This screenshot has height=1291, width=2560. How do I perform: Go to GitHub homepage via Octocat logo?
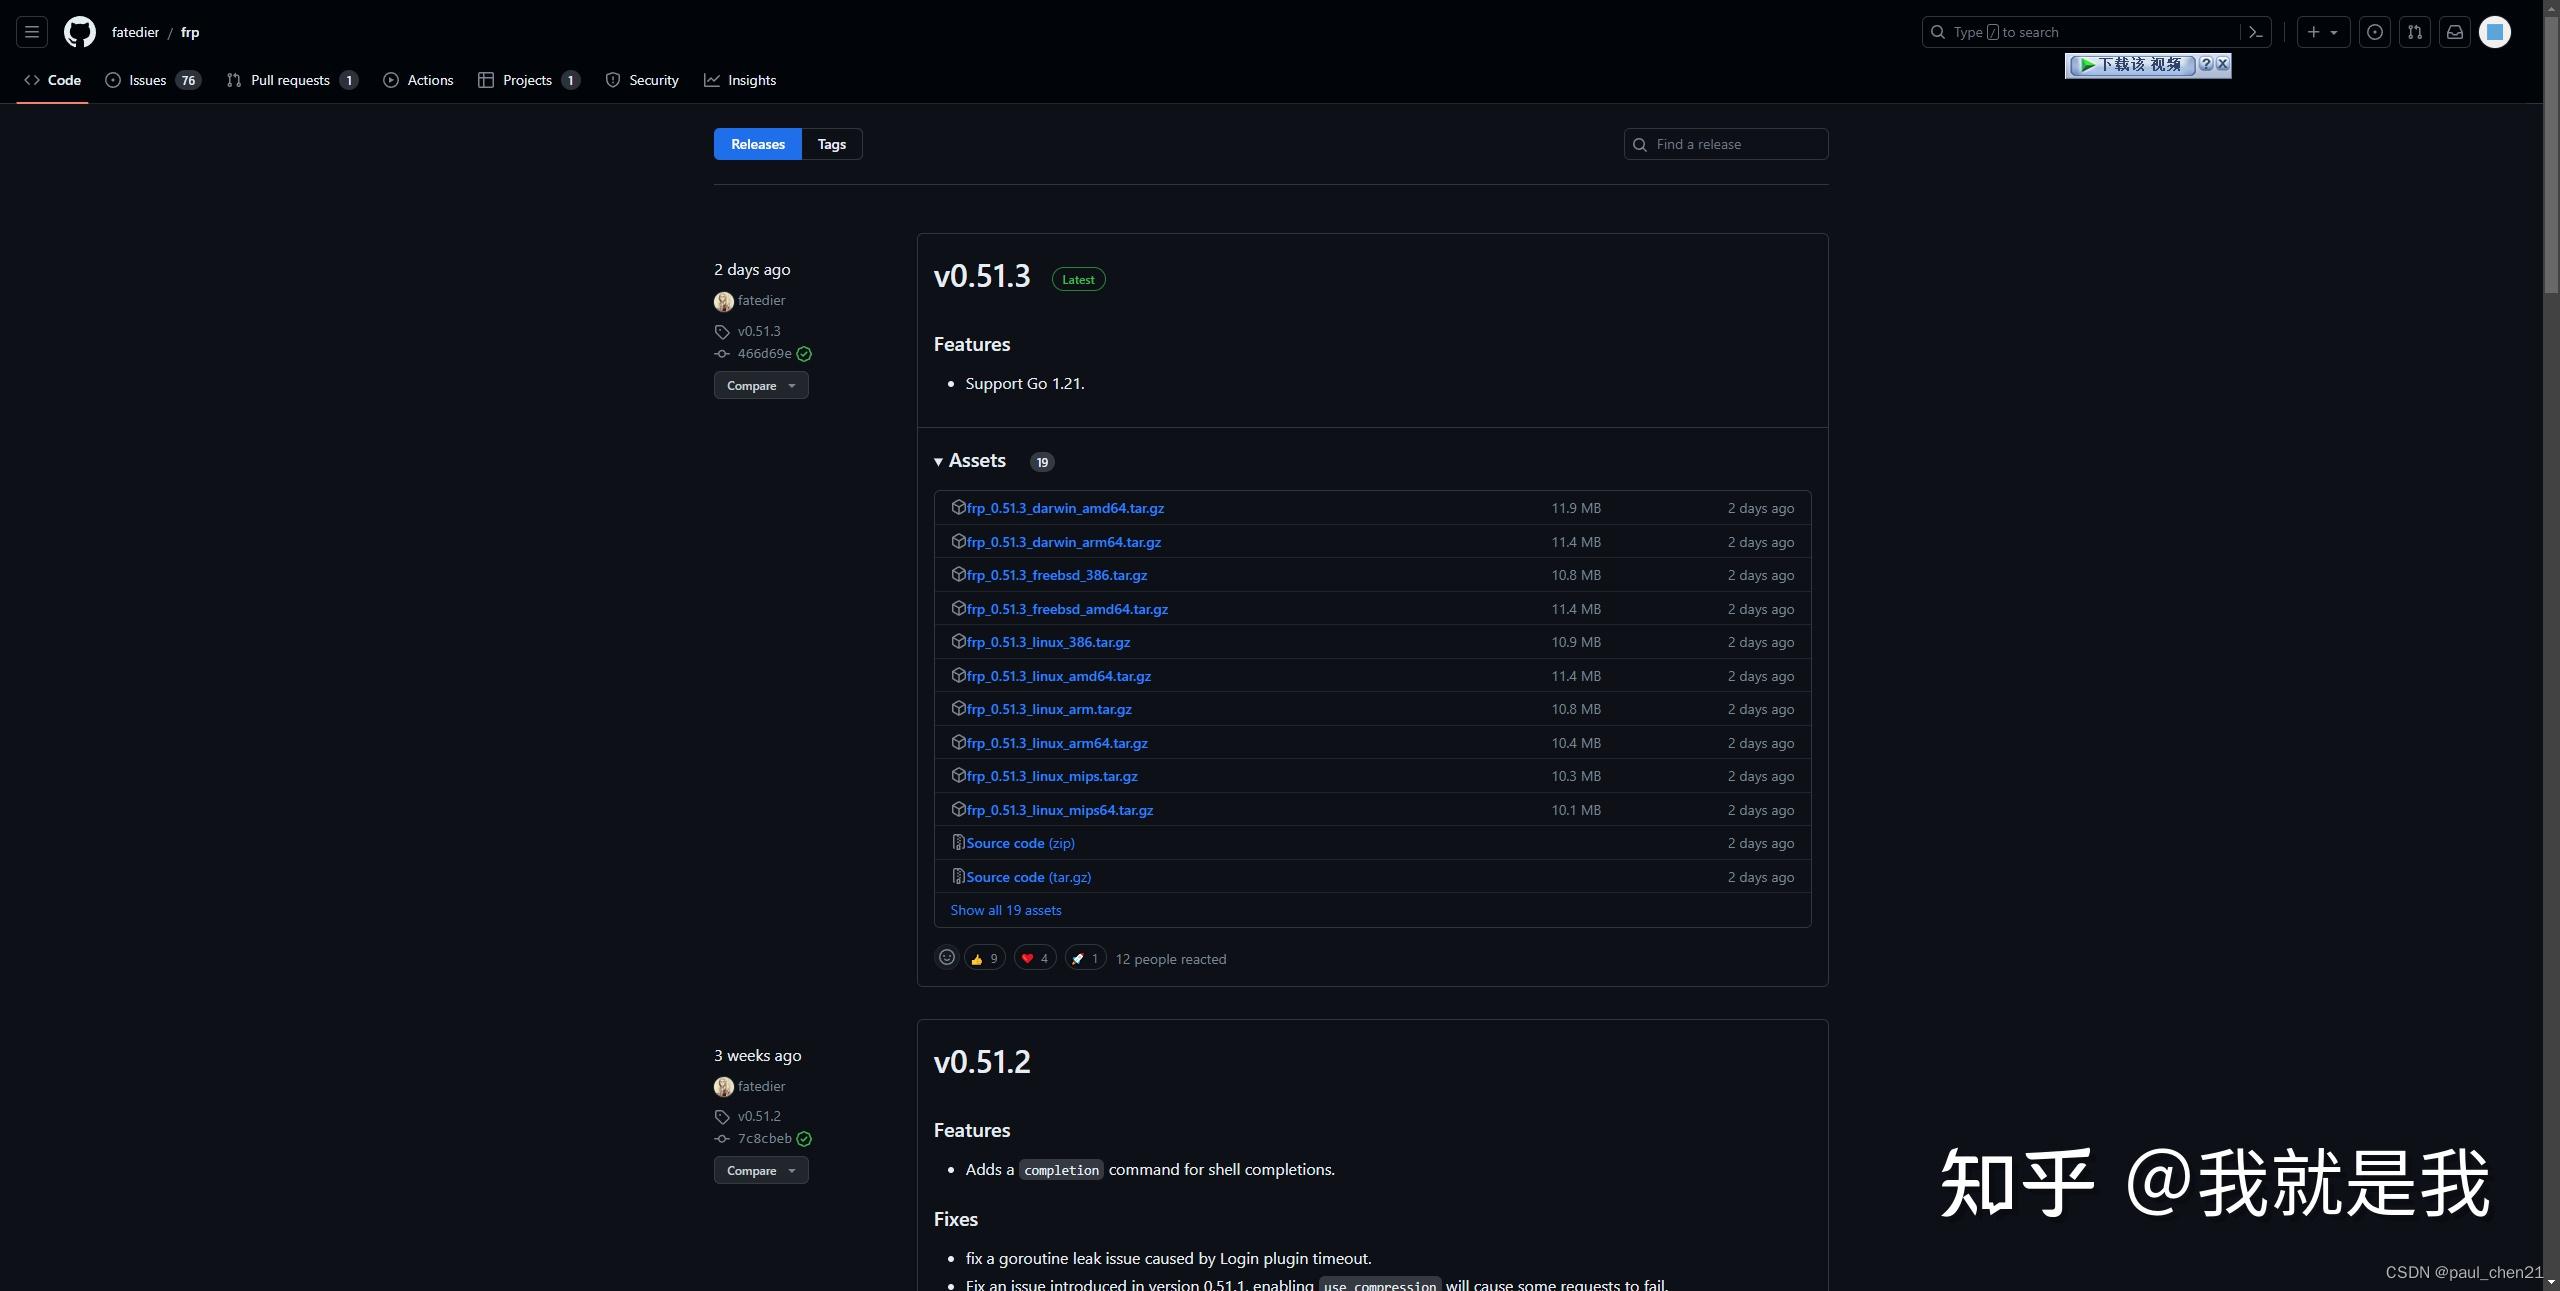pos(80,32)
